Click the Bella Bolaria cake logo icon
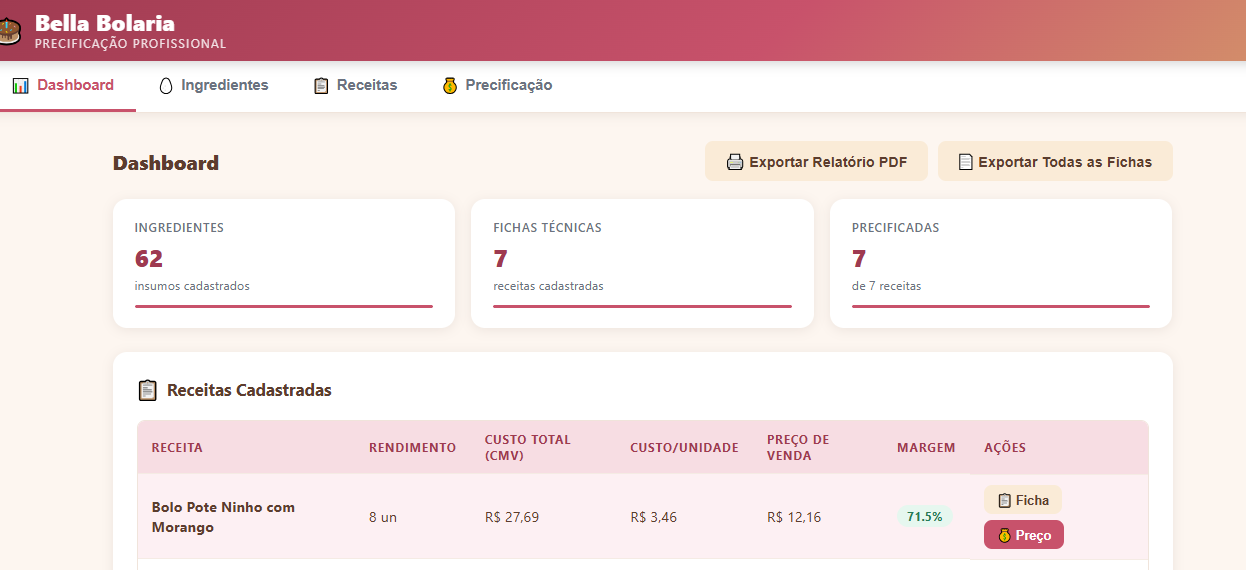Image resolution: width=1246 pixels, height=570 pixels. point(9,30)
